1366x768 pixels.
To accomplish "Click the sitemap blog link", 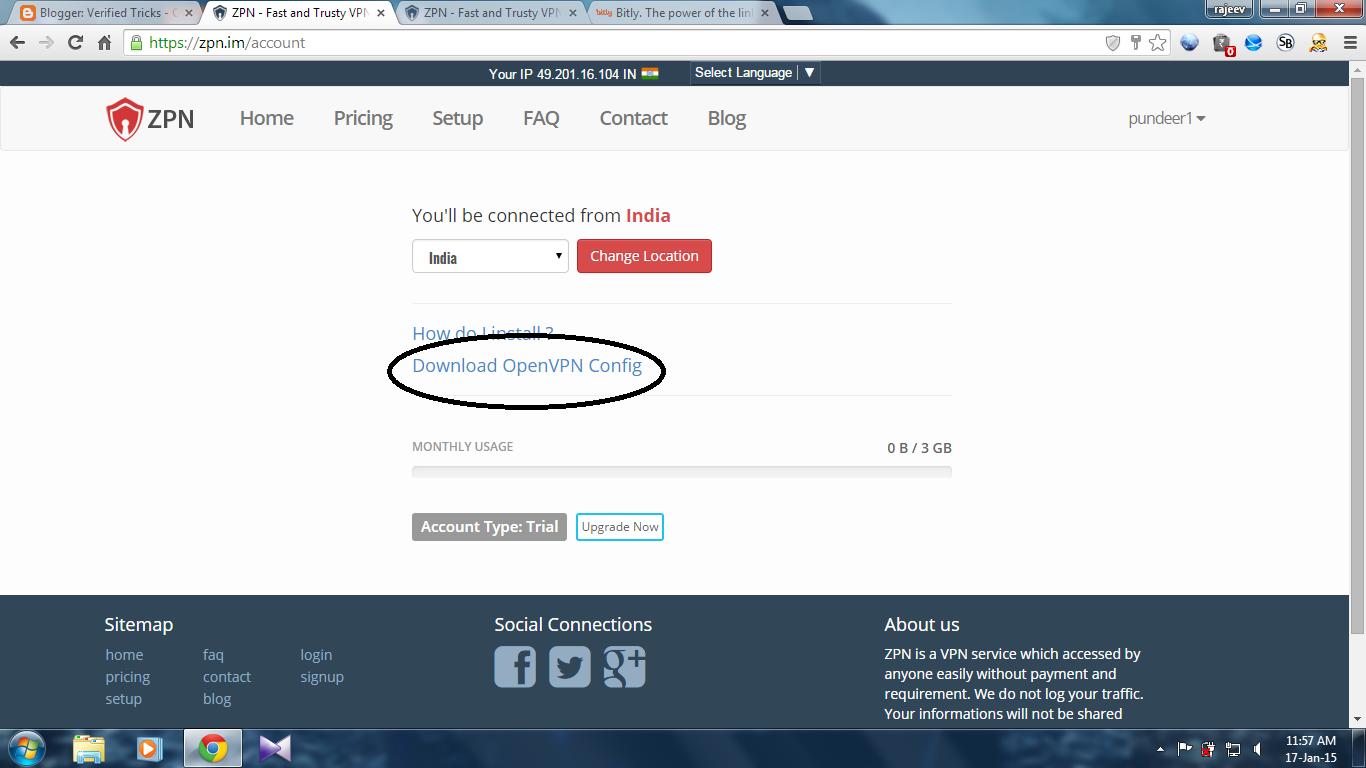I will point(217,699).
